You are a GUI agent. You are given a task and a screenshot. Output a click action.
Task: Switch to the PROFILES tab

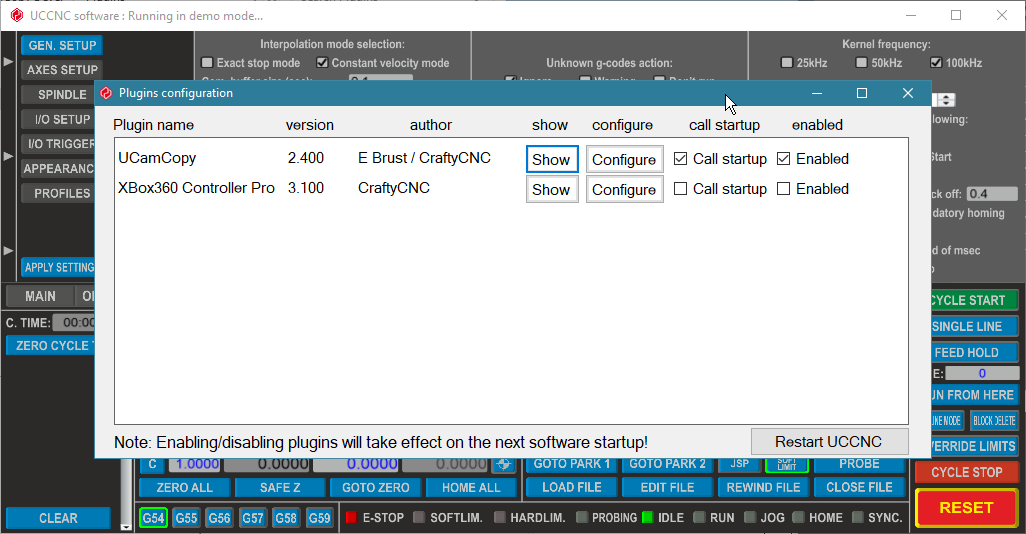click(58, 194)
